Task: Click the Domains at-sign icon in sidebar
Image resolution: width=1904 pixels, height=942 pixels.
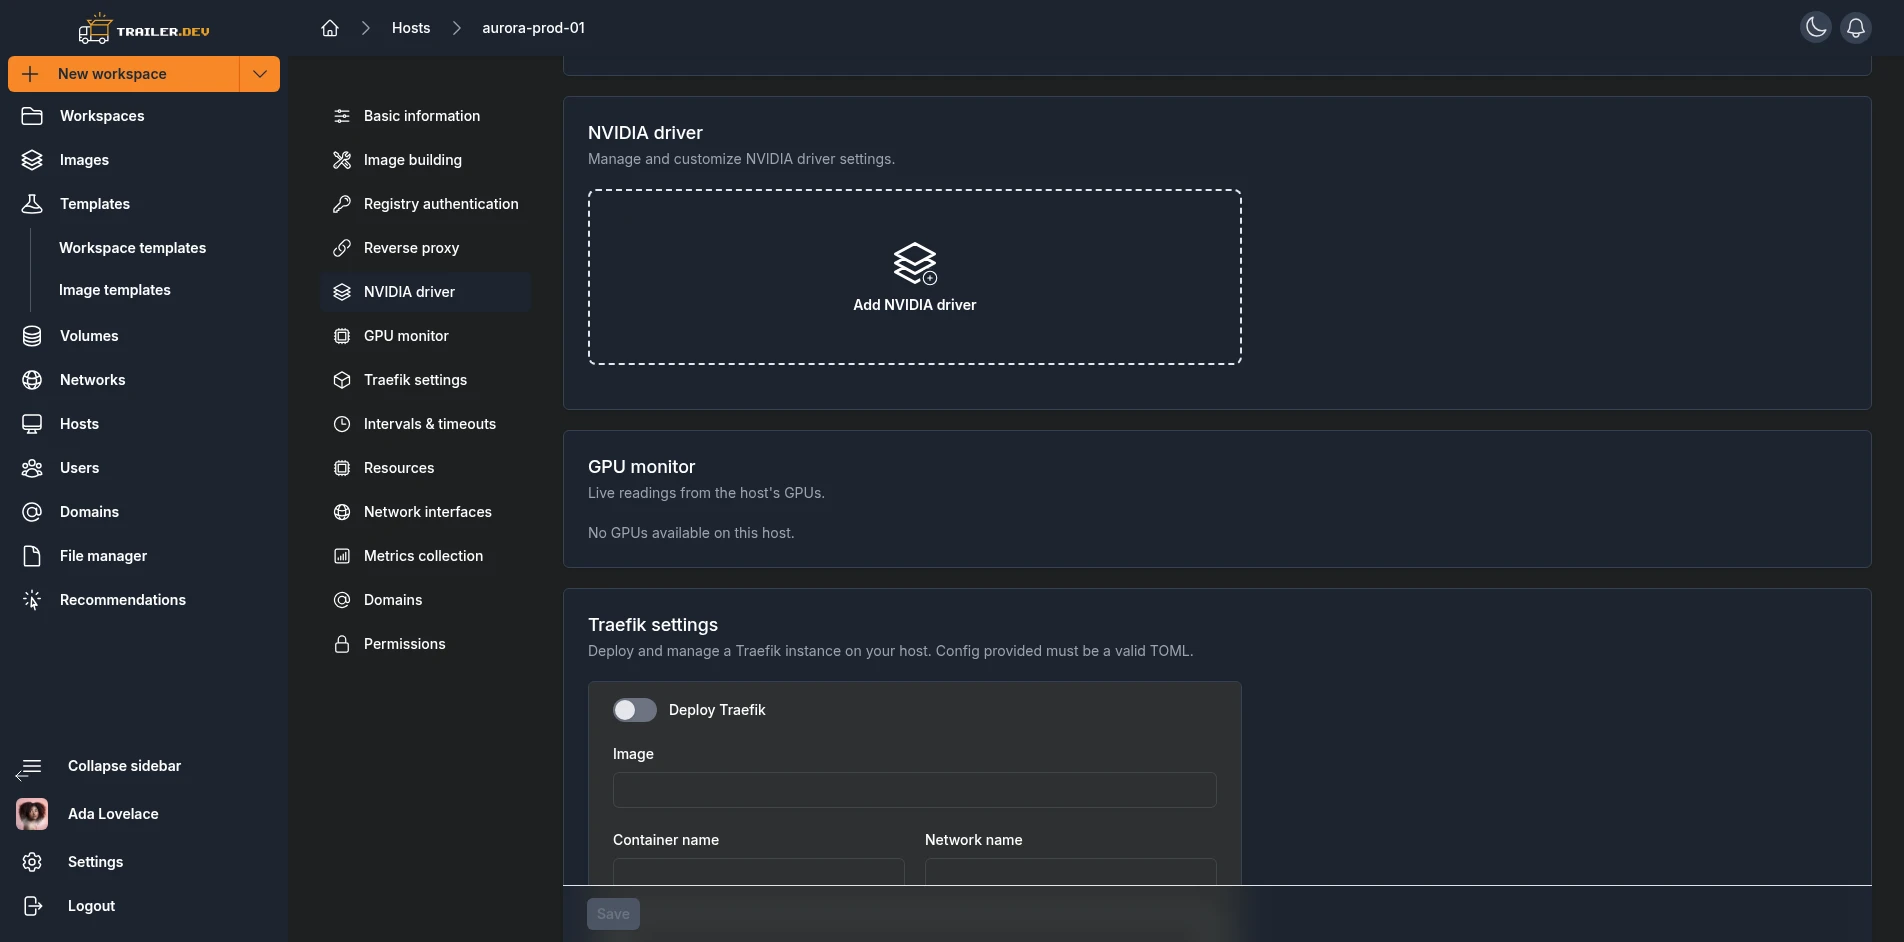Action: point(32,512)
